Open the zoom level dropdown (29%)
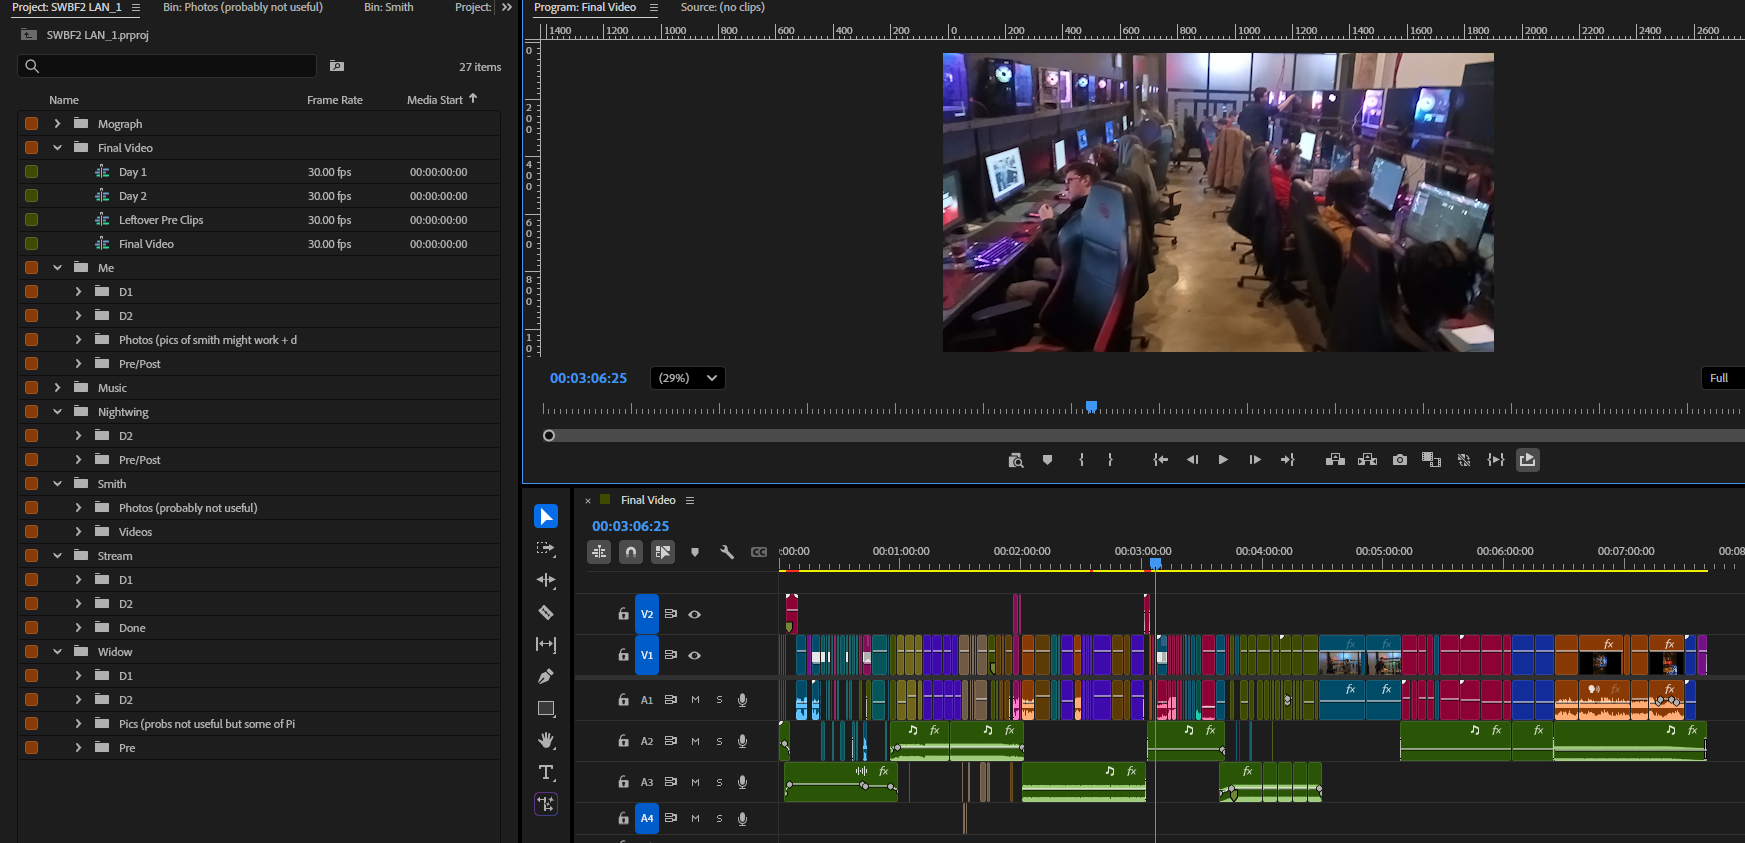This screenshot has height=843, width=1745. (688, 378)
